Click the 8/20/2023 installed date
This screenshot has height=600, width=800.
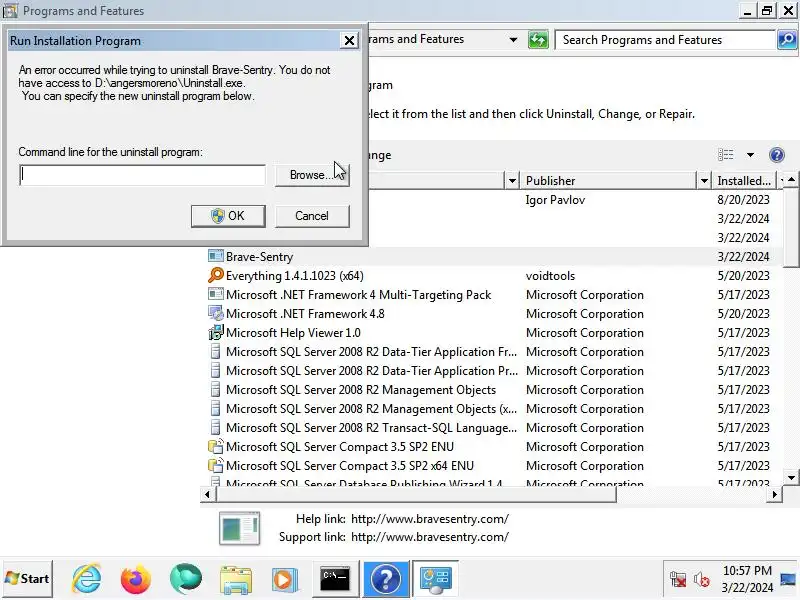point(743,199)
